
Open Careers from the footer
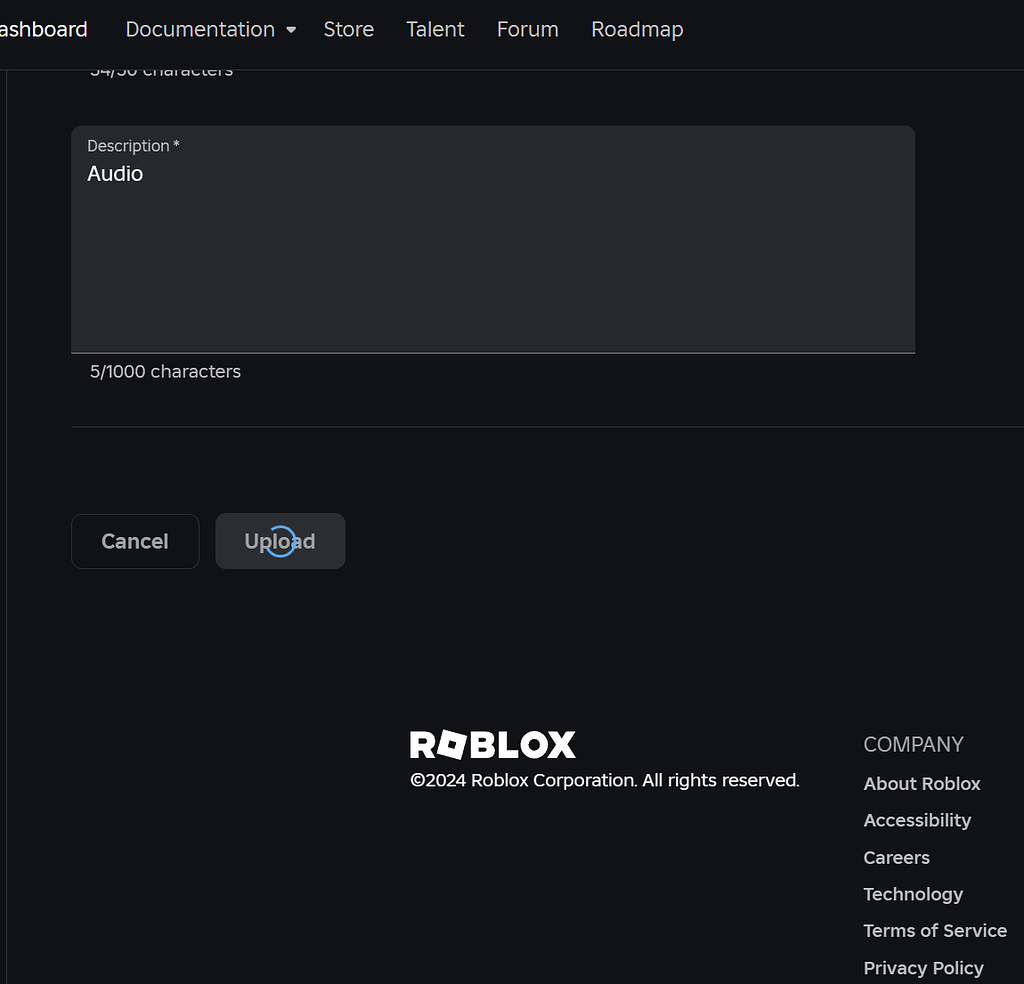pos(895,857)
